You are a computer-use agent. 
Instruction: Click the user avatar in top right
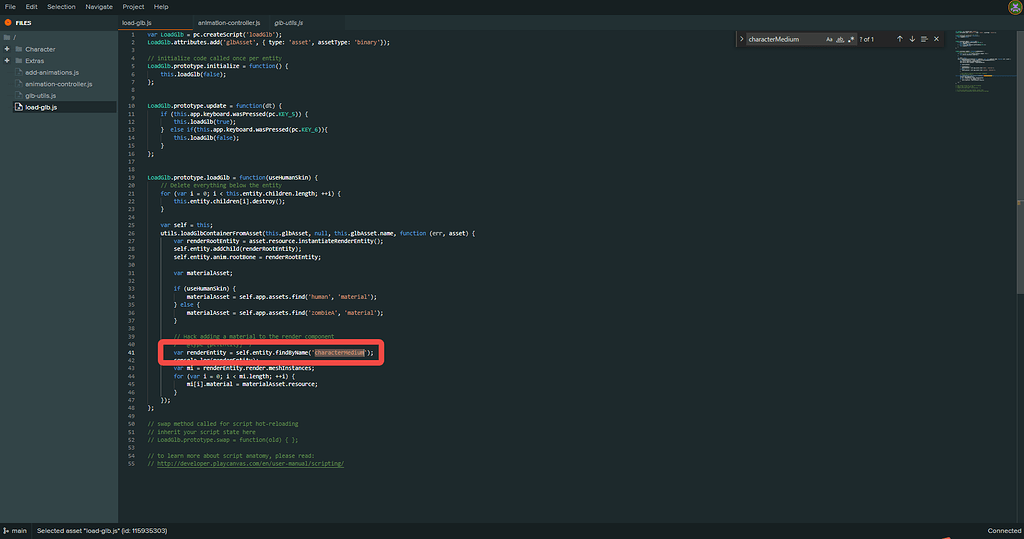1014,6
